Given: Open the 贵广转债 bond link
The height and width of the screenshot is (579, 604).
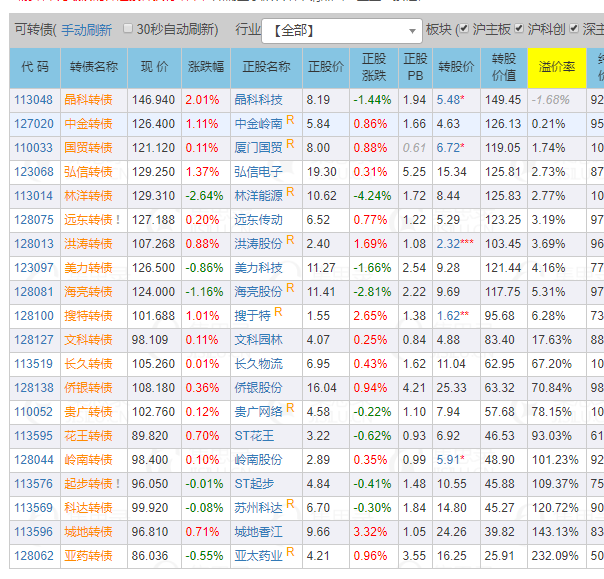Looking at the screenshot, I should [88, 412].
